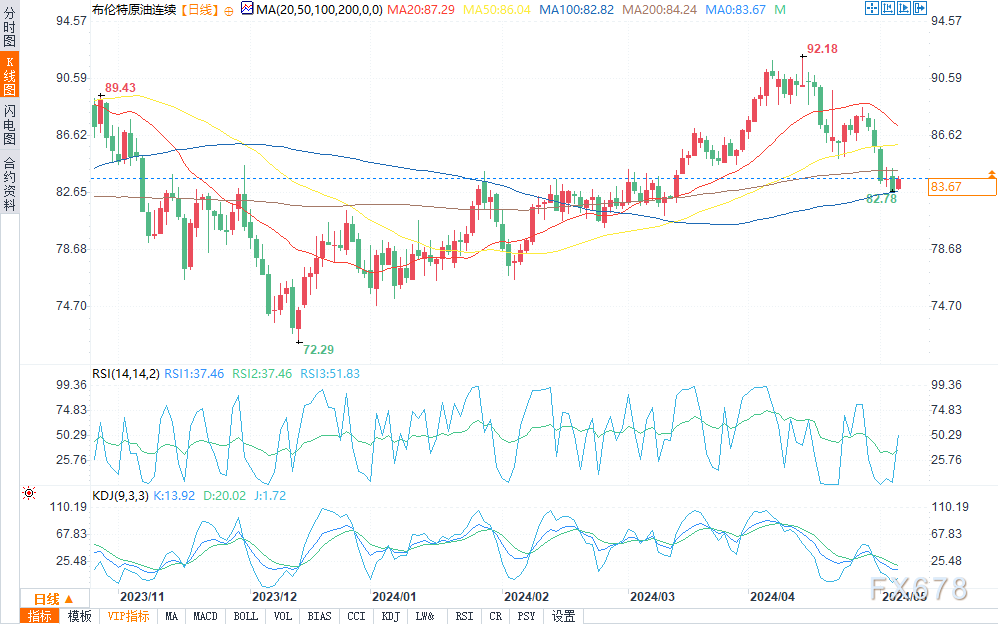
Task: Select the CR indicator button
Action: pos(496,616)
